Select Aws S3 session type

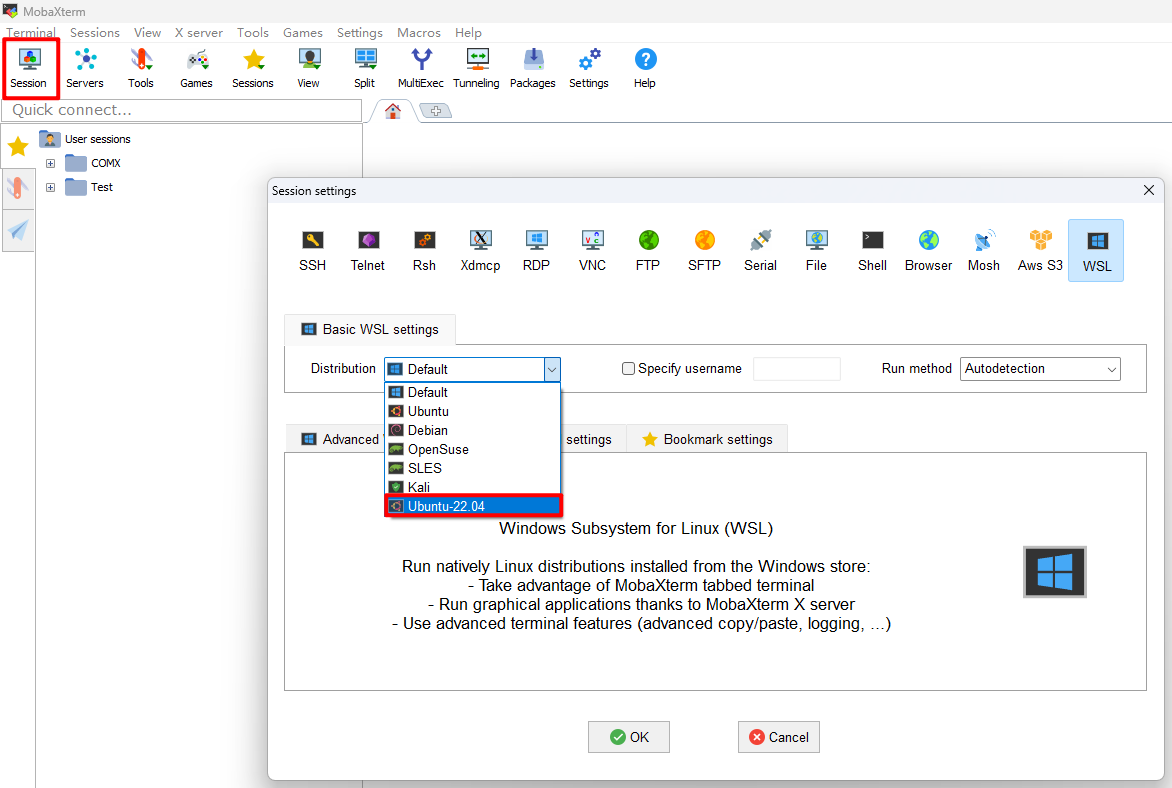[1040, 250]
